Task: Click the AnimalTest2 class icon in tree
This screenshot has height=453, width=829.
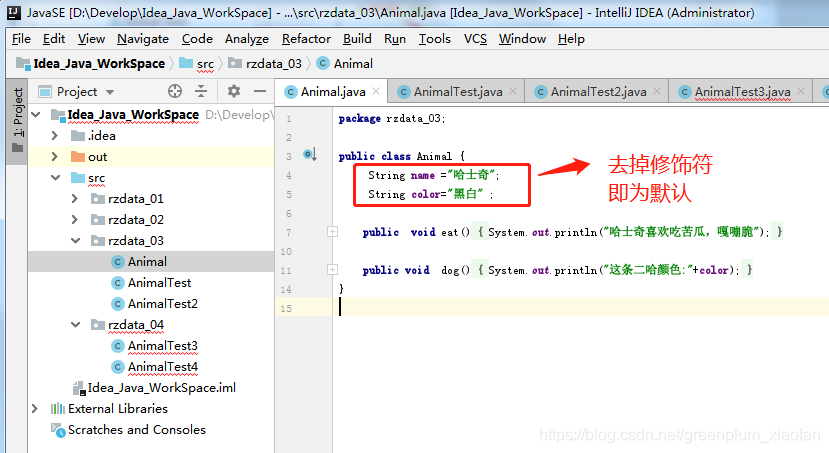Action: pos(118,304)
